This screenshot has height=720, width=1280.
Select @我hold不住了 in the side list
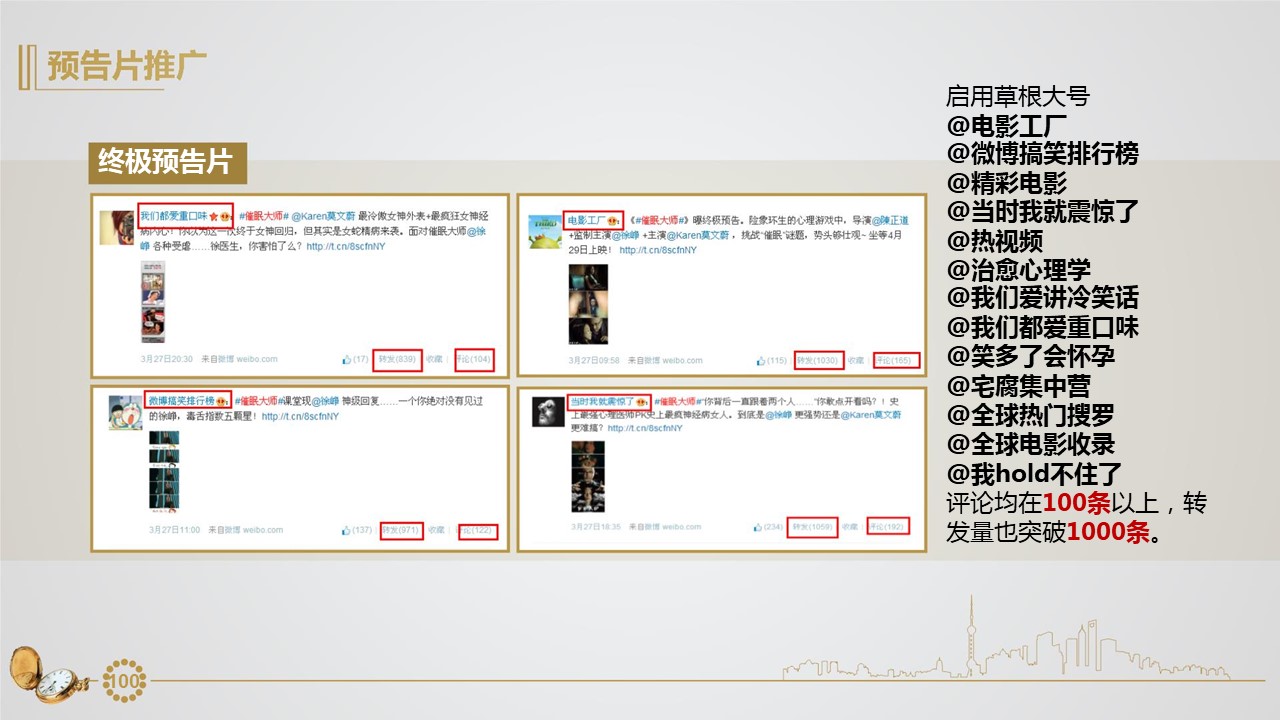click(1034, 473)
